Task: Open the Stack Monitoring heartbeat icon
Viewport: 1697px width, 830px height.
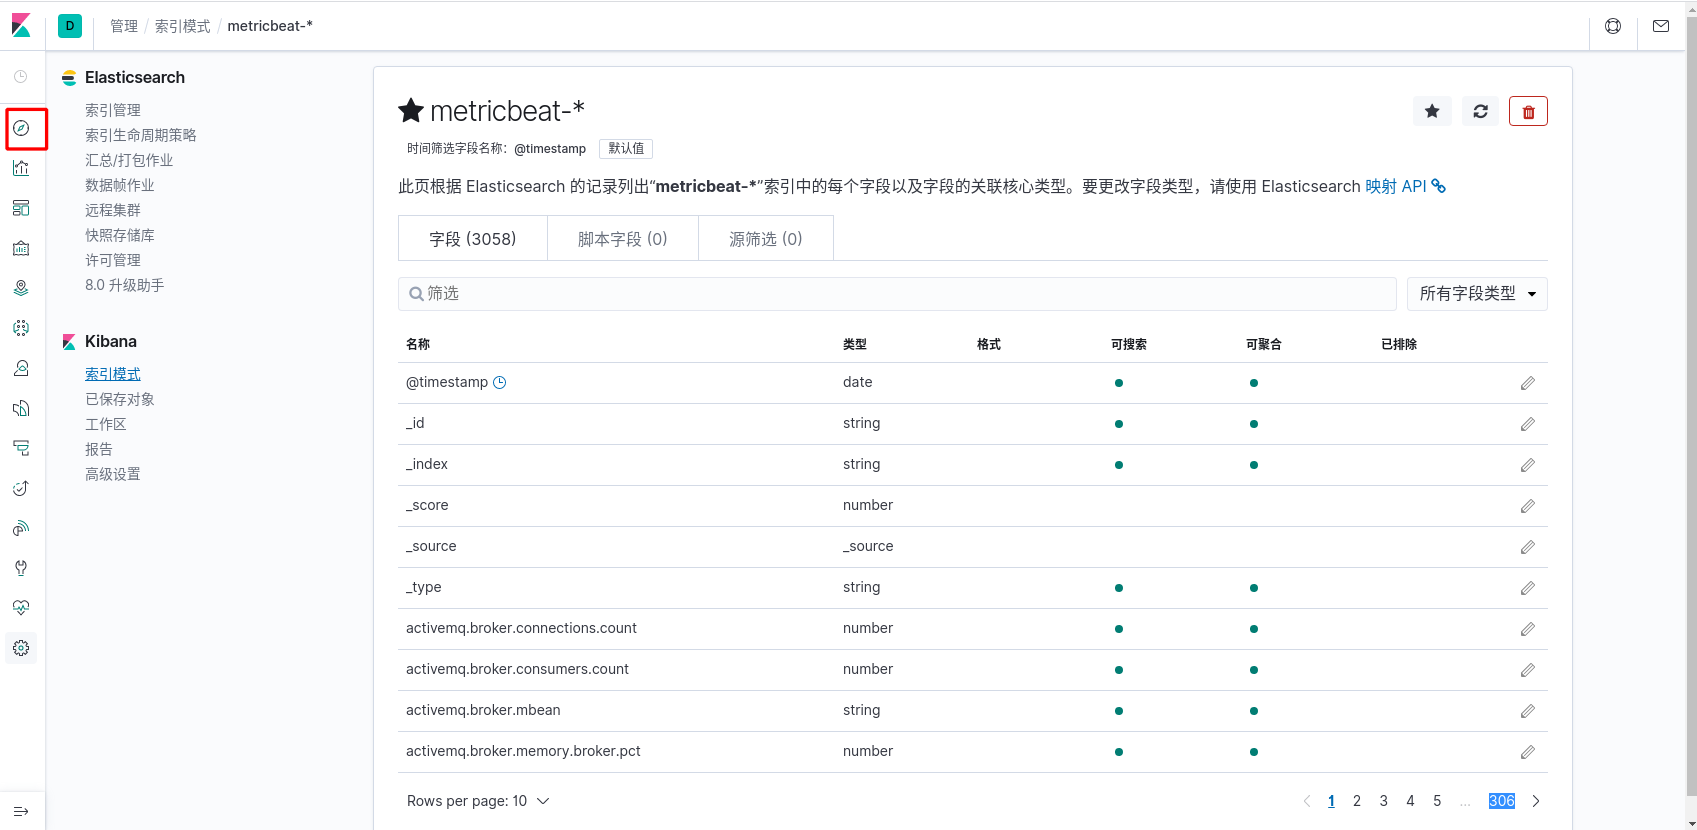Action: (21, 608)
